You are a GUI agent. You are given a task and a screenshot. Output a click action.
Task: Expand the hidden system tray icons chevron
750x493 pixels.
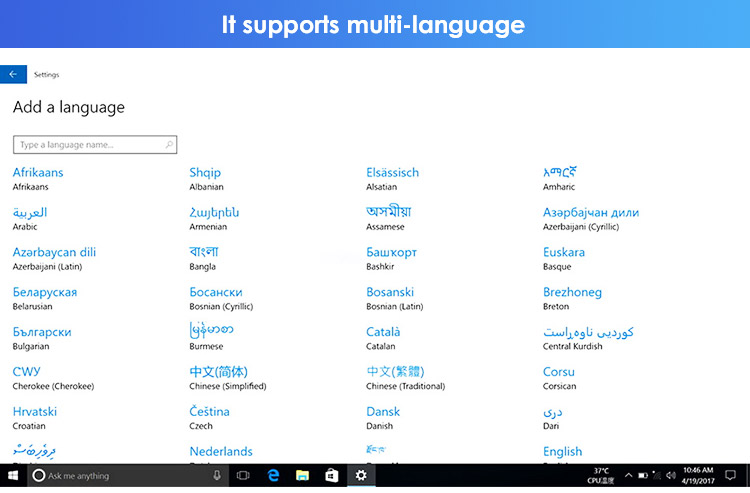(629, 475)
